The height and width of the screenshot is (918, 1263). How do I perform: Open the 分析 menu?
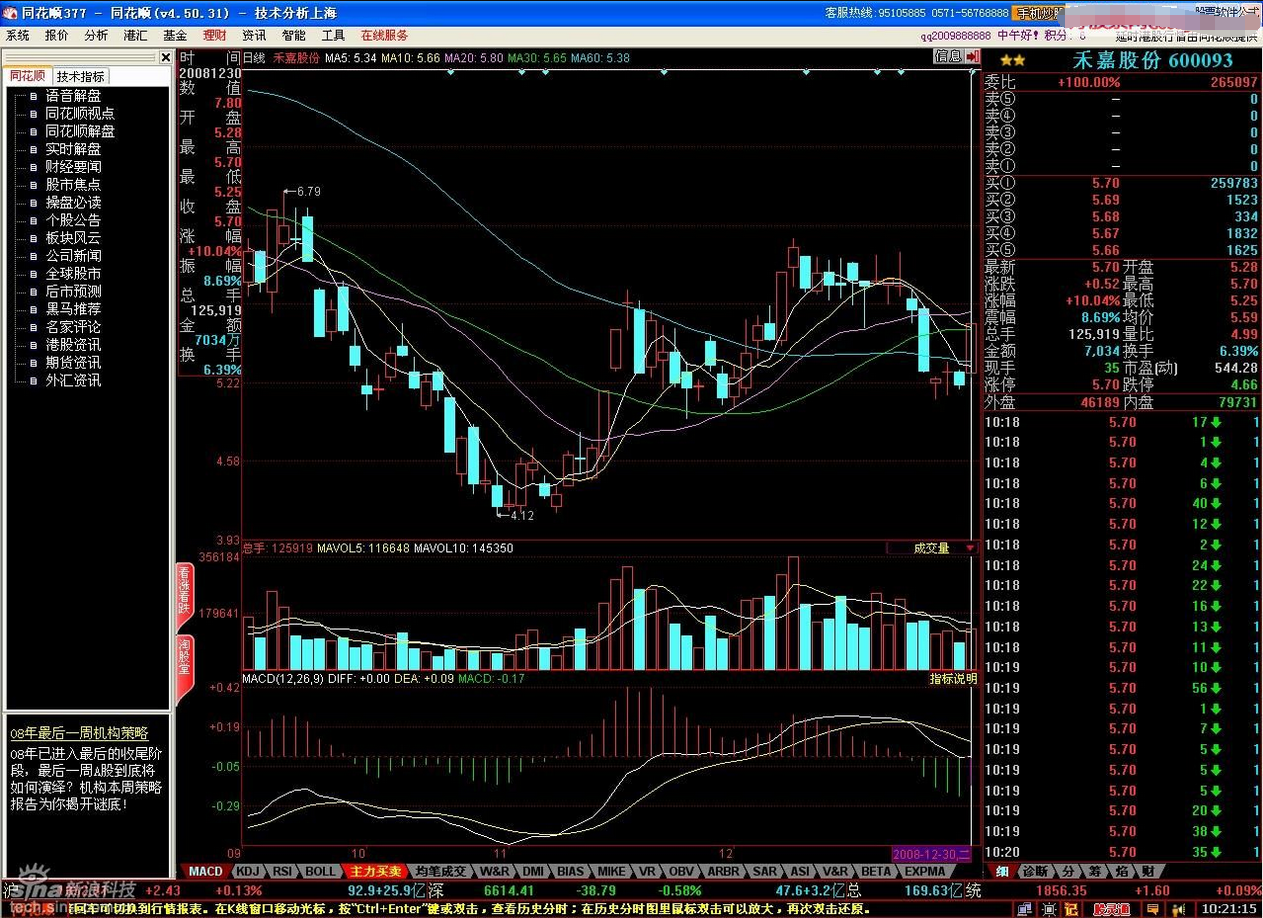coord(96,35)
